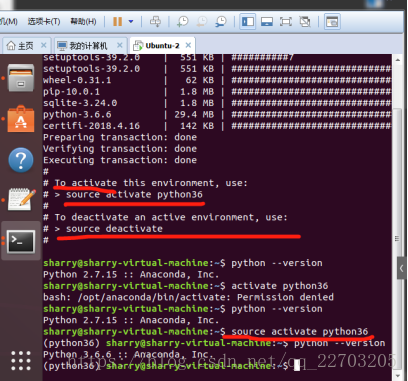Click the 'sqlite-3.24.0' package row
Viewport: 408px width, 381px height.
(217, 103)
